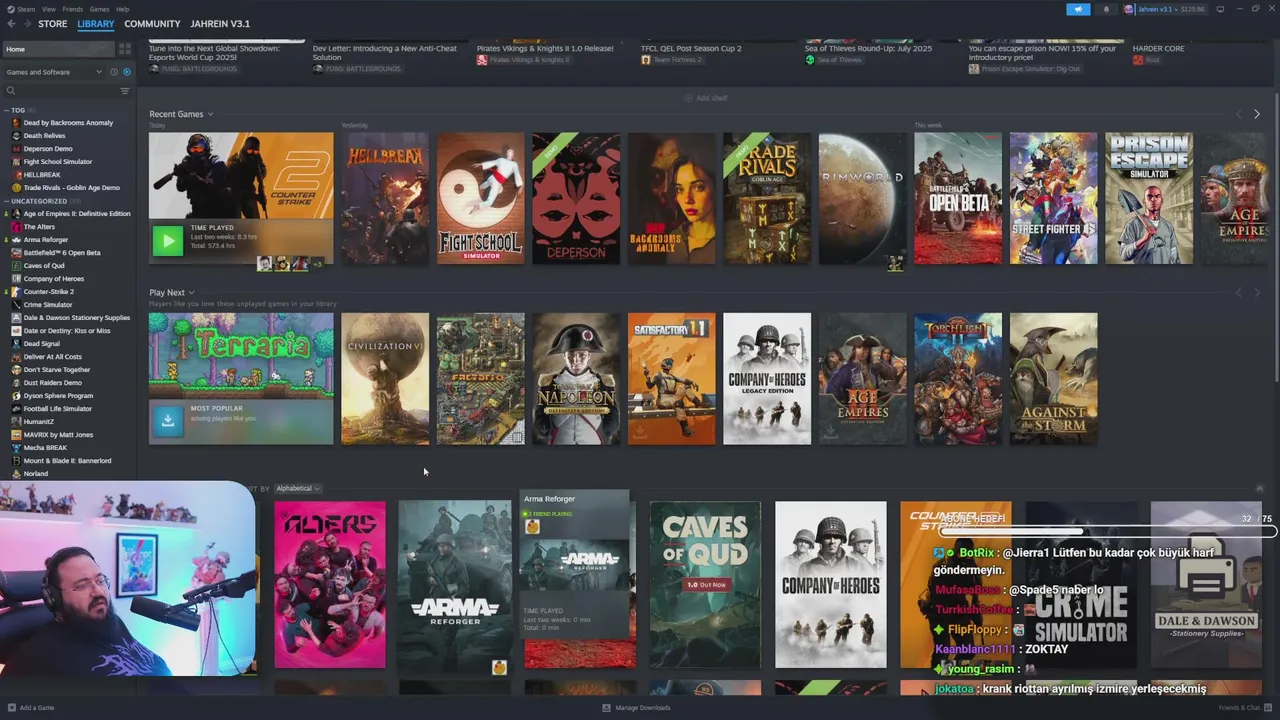
Task: Select Home in library sidebar
Action: pyautogui.click(x=58, y=49)
